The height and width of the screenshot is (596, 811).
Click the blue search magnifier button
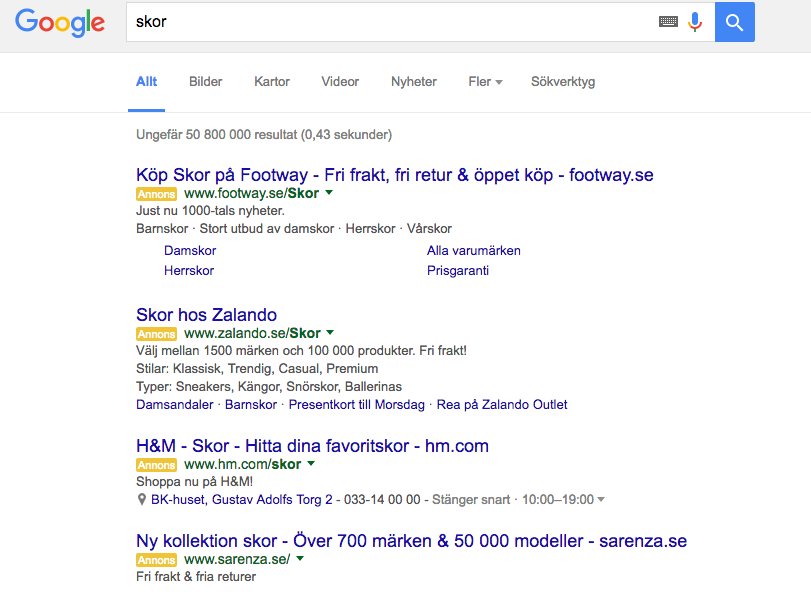coord(734,22)
